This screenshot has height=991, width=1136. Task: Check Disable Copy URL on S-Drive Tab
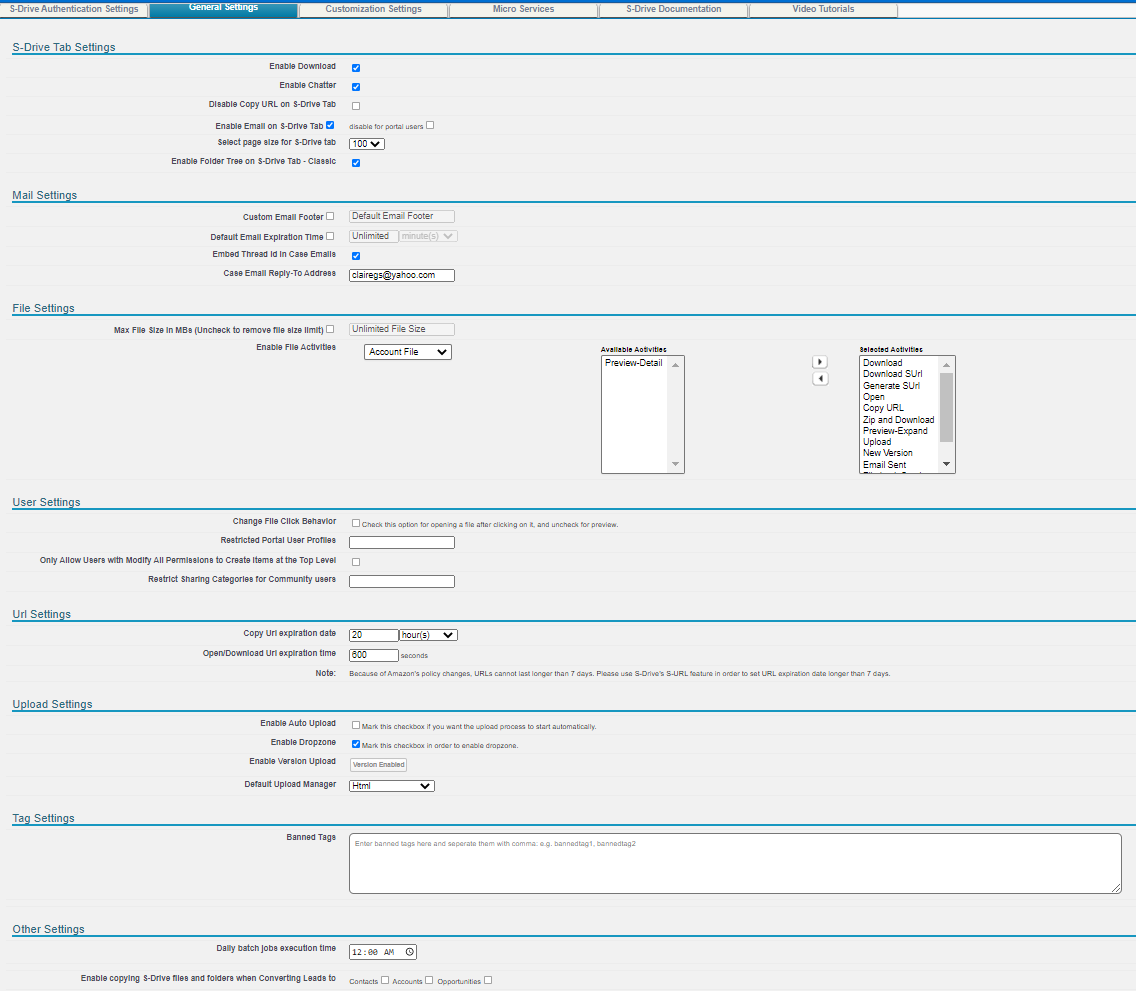356,106
